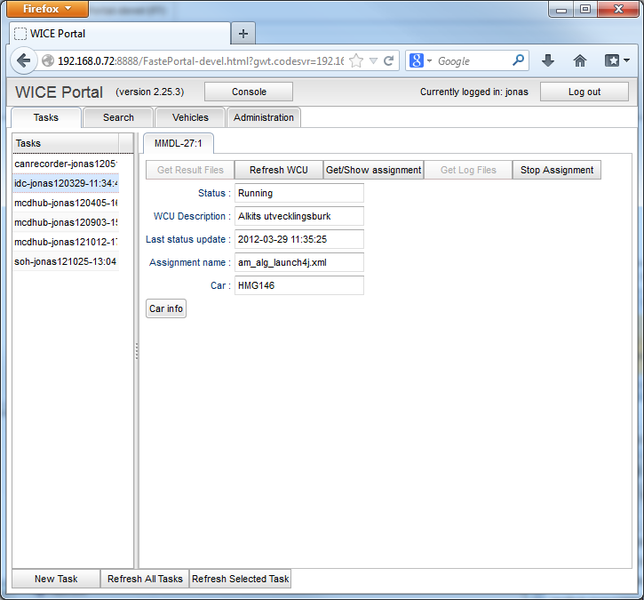Click the search magnifier icon in Google box
The width and height of the screenshot is (644, 600).
pos(518,61)
